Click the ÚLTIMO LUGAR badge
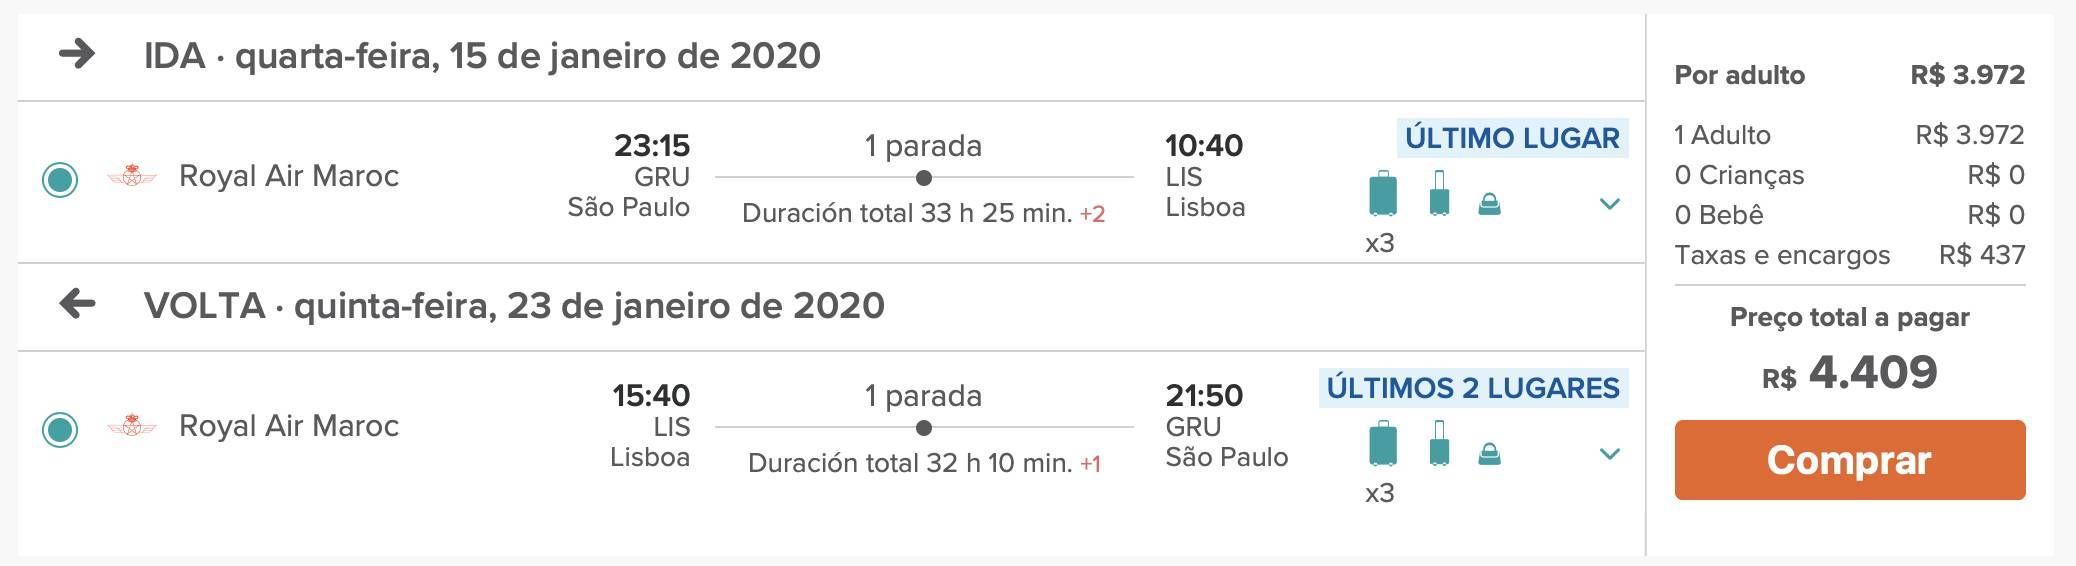Screen dimensions: 2076x566 [x=1512, y=138]
